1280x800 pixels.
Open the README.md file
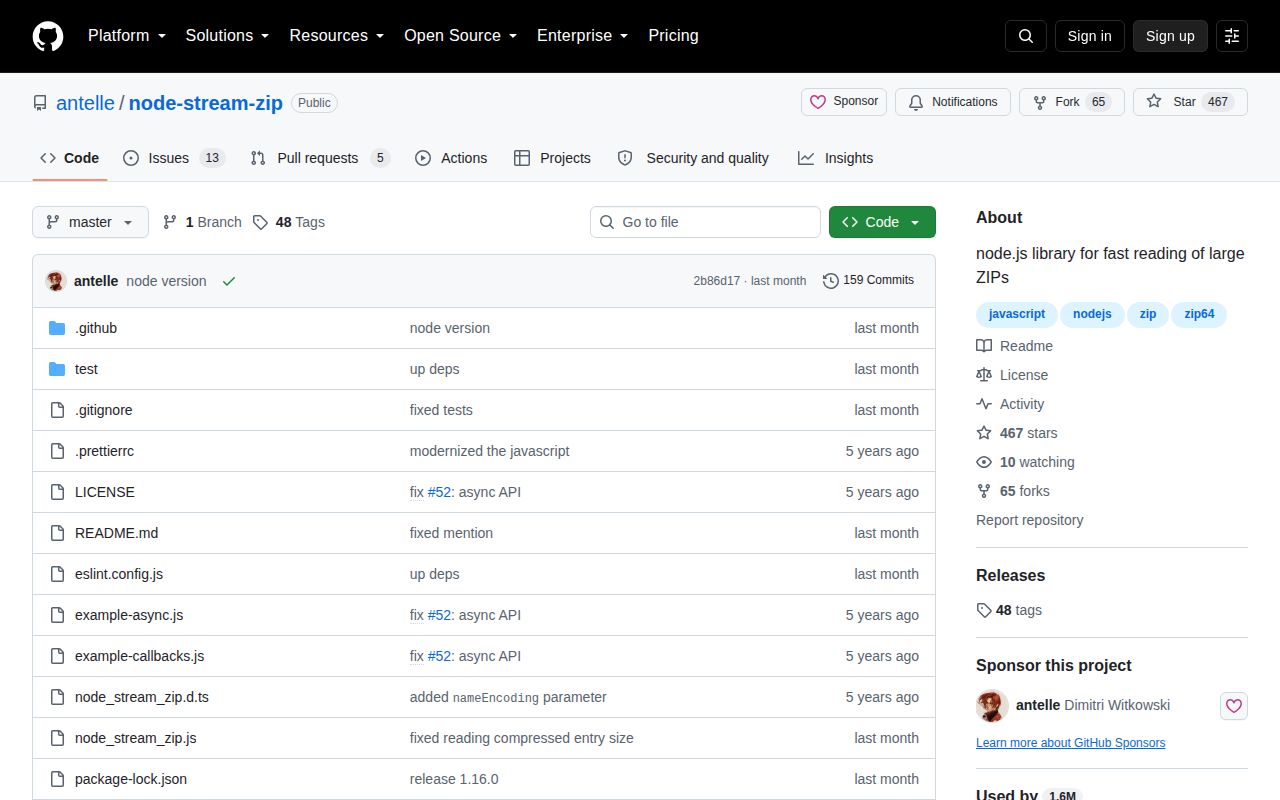click(116, 533)
